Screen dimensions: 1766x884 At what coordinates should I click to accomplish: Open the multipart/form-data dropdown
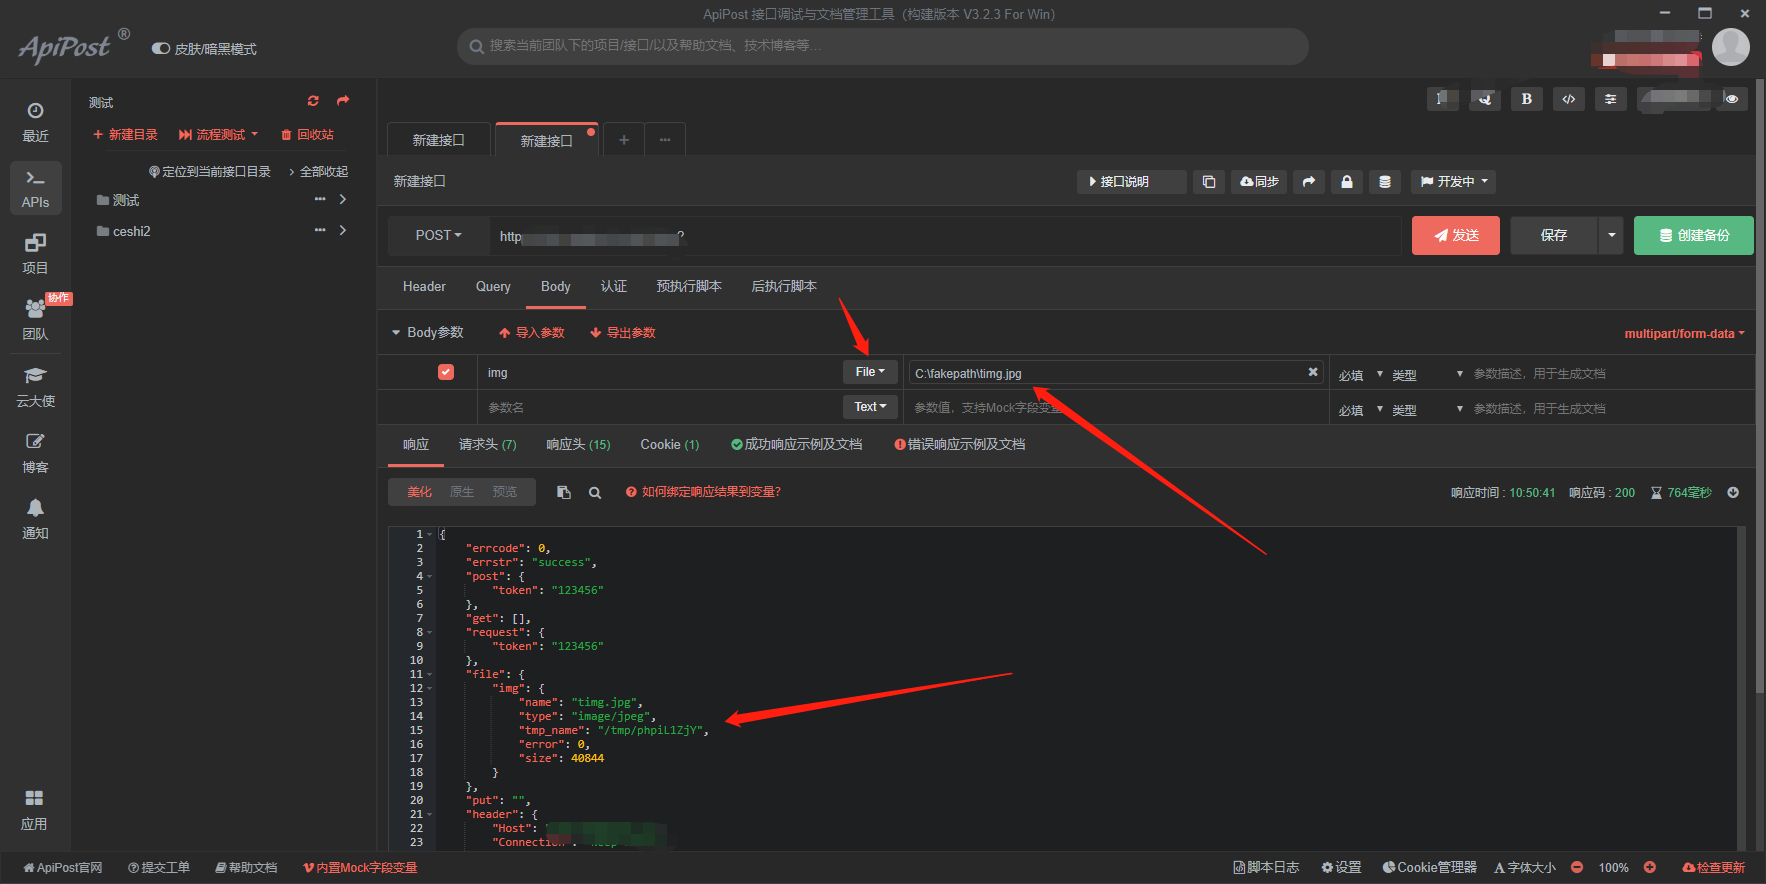(1684, 333)
